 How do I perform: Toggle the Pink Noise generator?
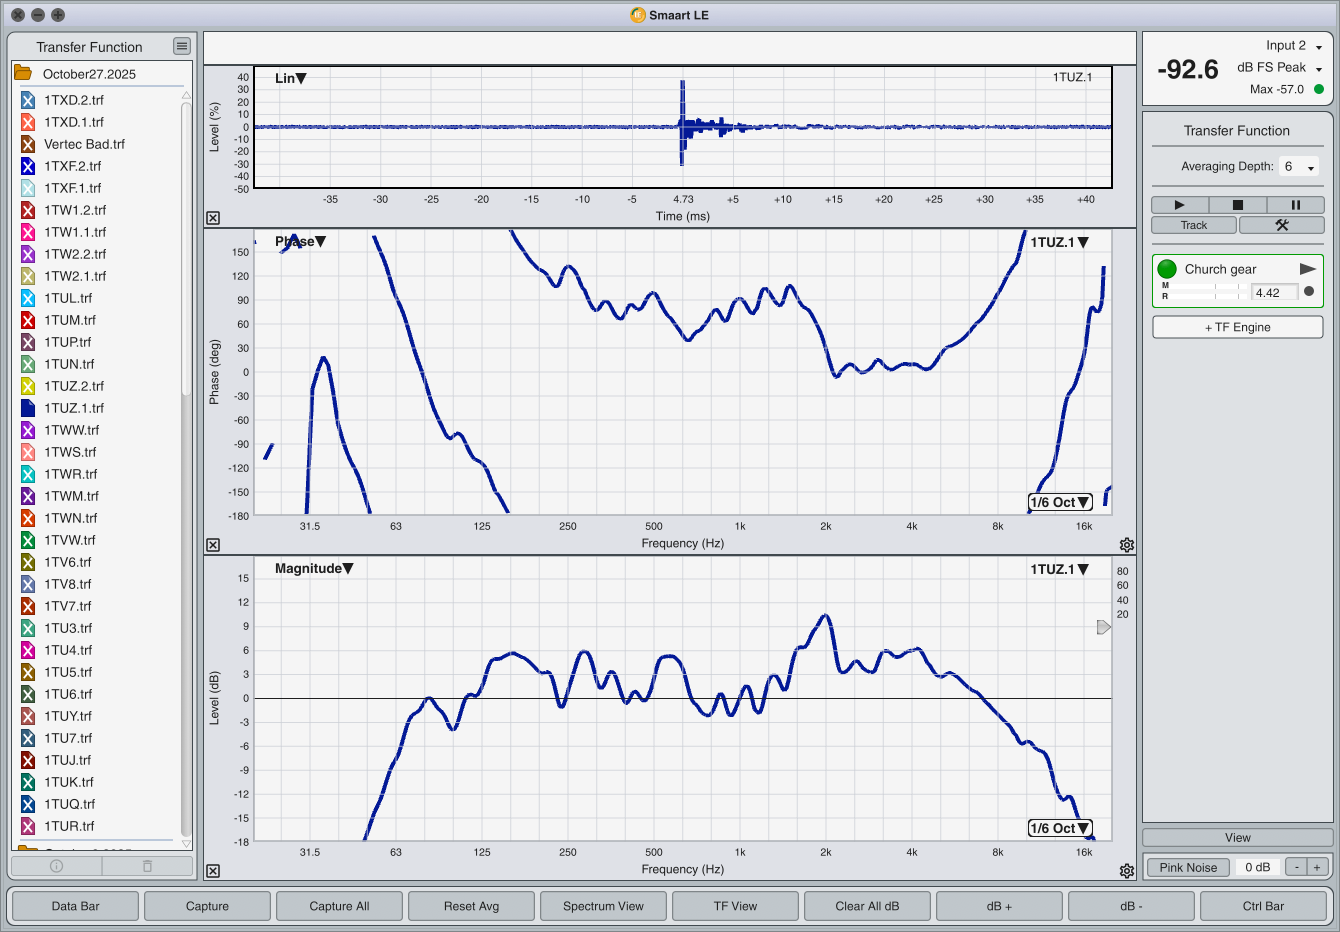[1188, 867]
